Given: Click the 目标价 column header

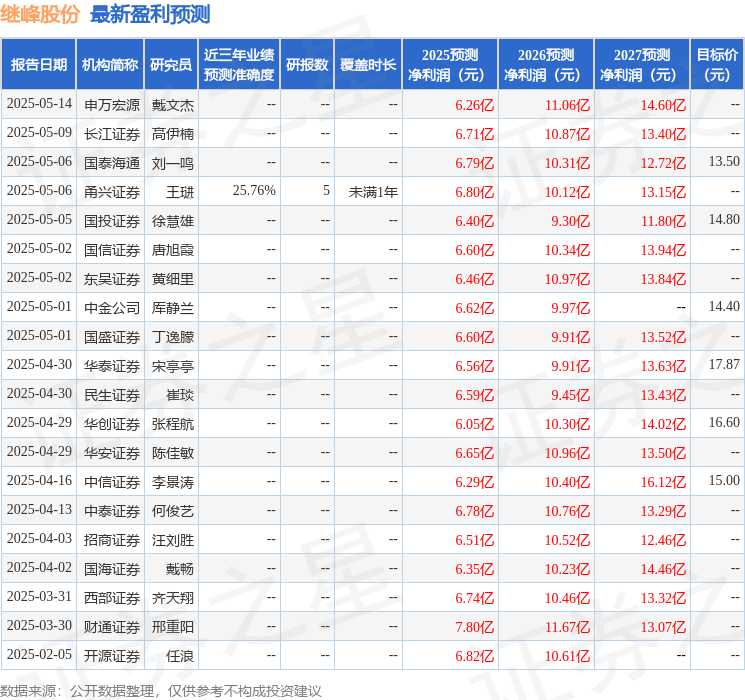Looking at the screenshot, I should click(x=717, y=65).
